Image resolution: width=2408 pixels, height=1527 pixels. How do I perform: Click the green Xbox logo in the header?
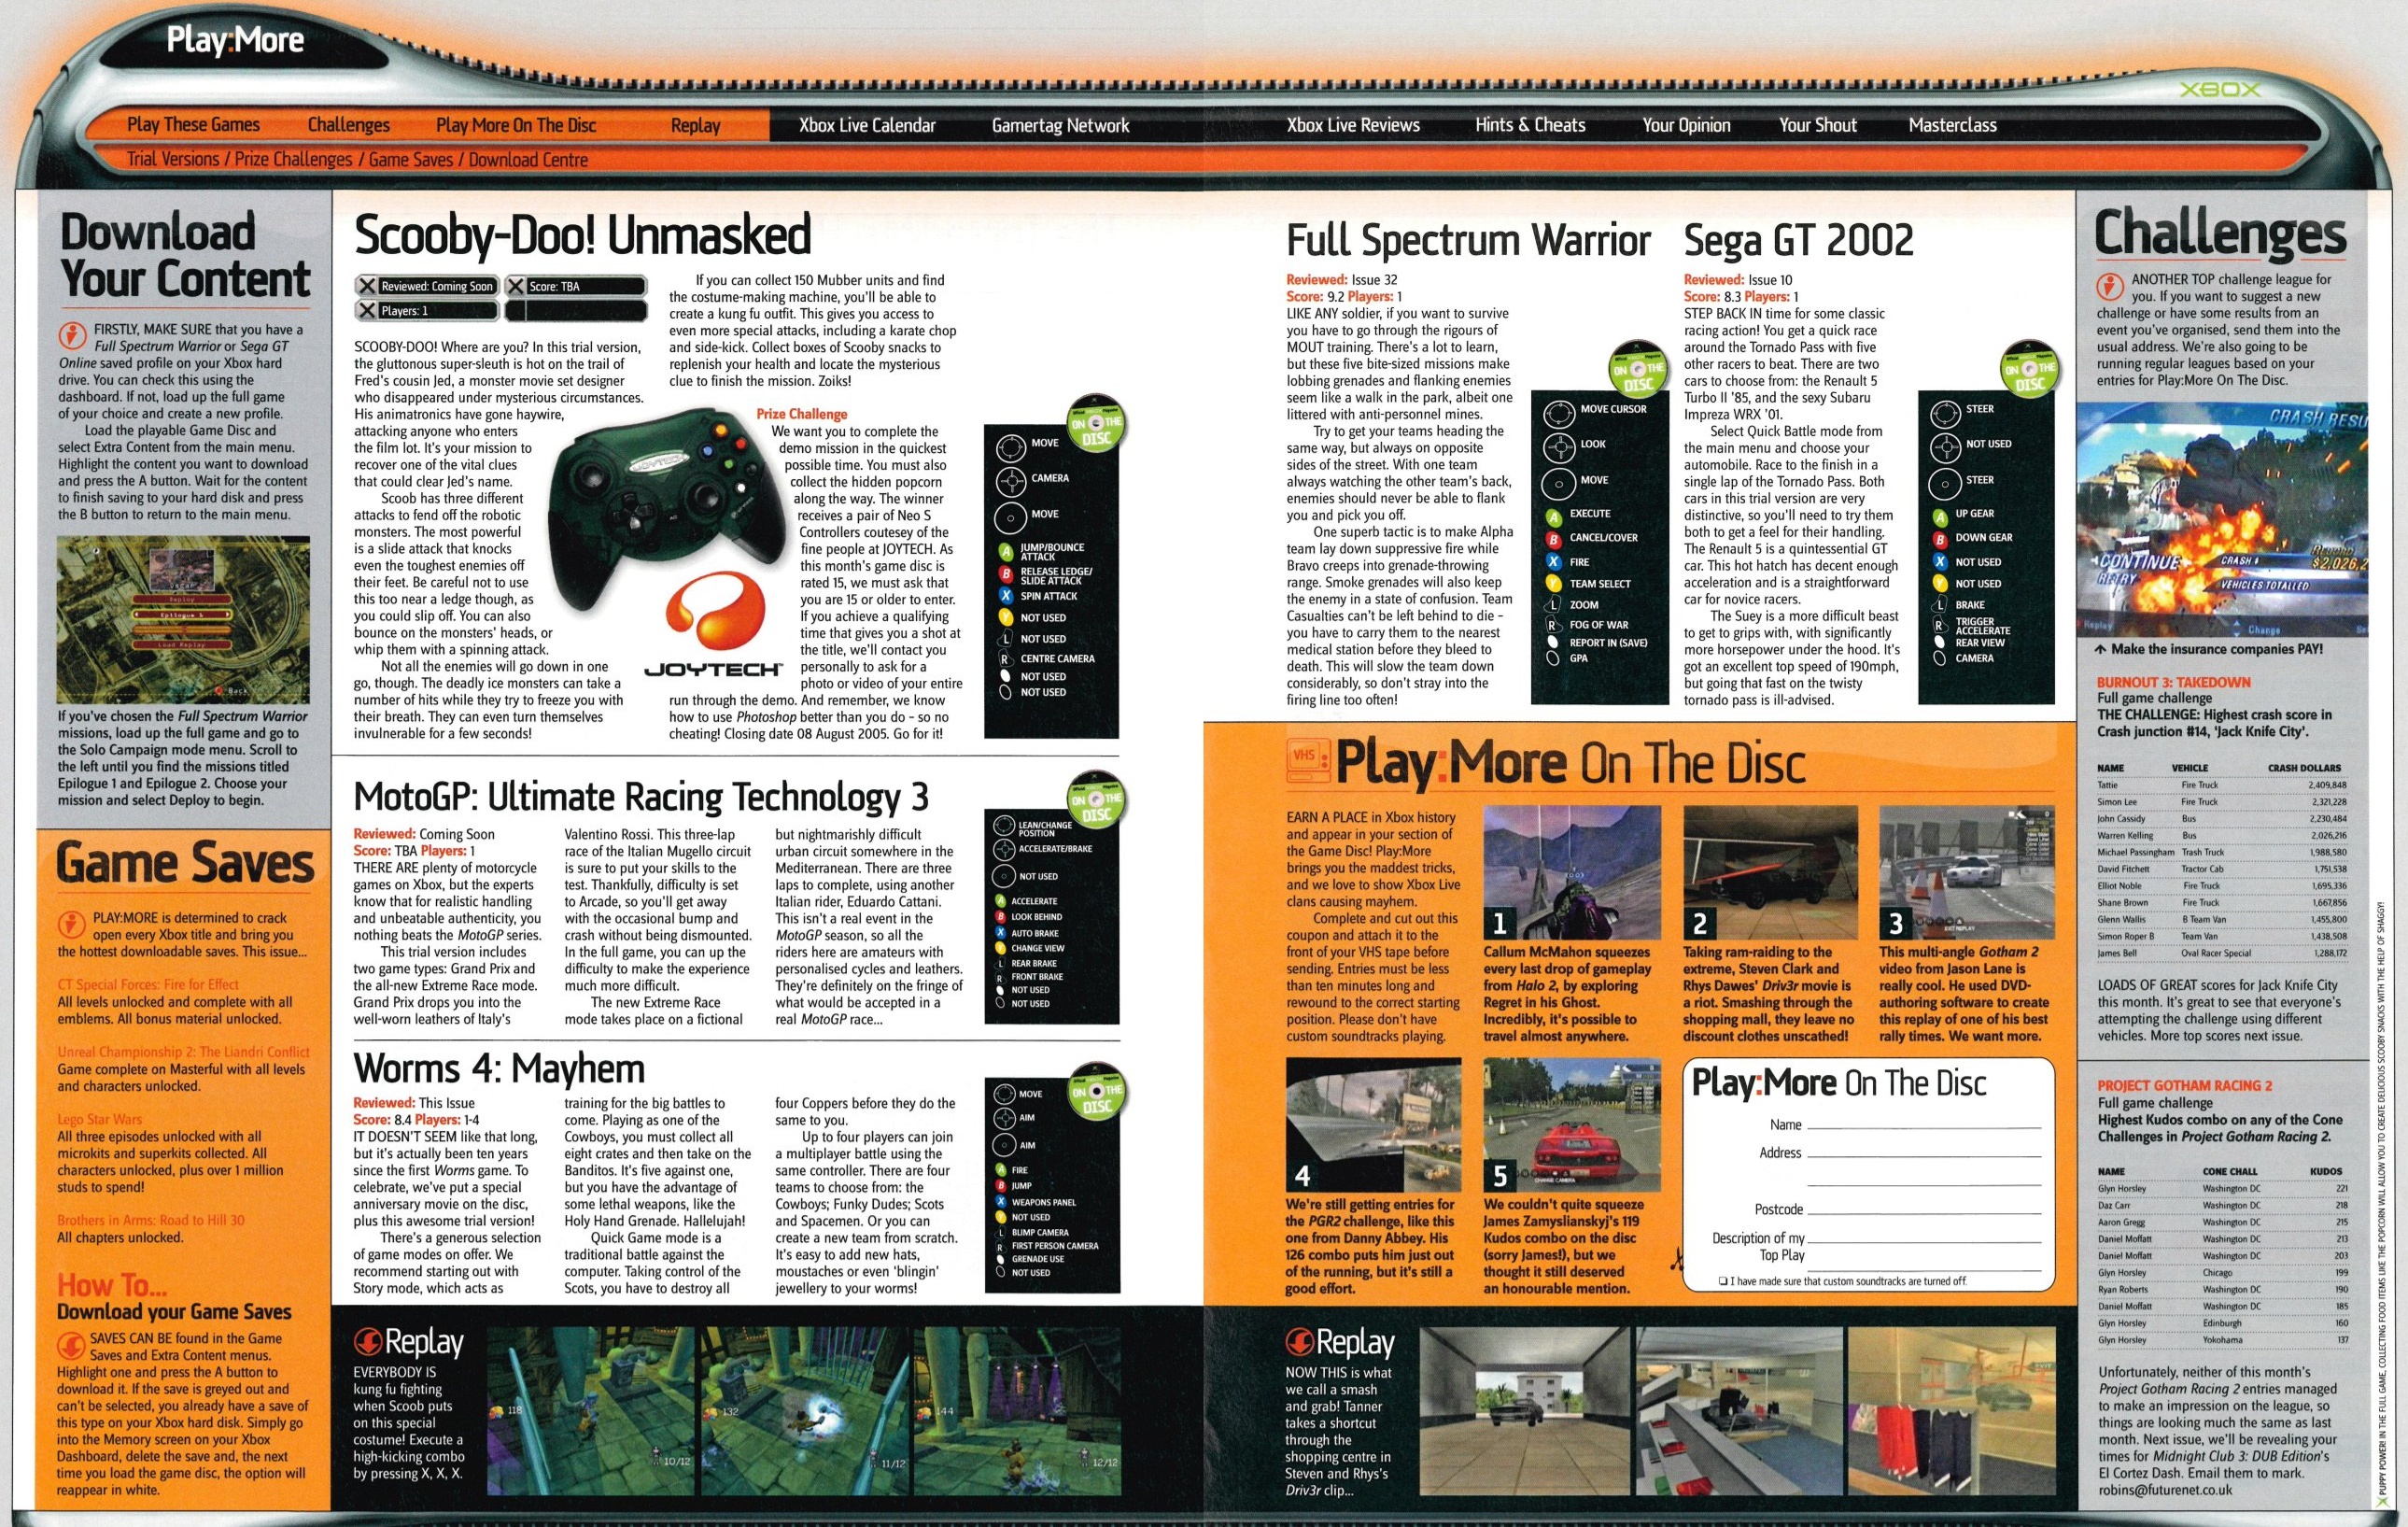pyautogui.click(x=2219, y=90)
